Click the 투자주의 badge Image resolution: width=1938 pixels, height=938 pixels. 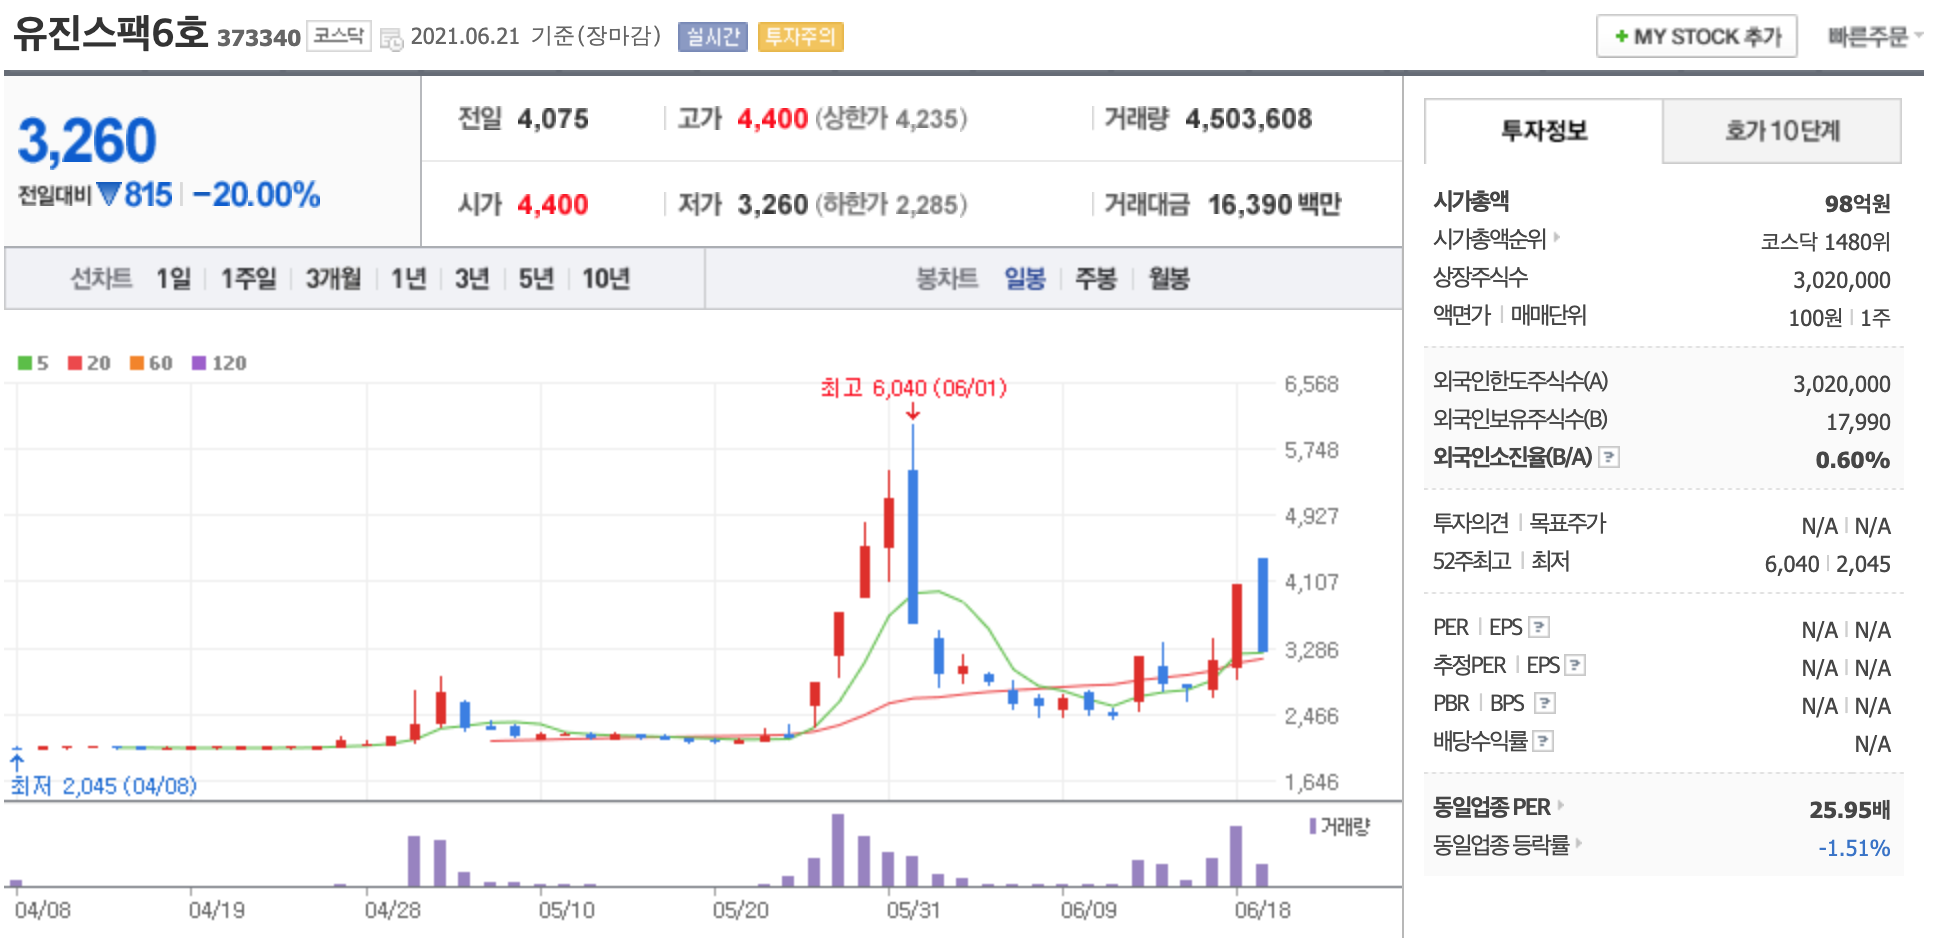click(800, 37)
